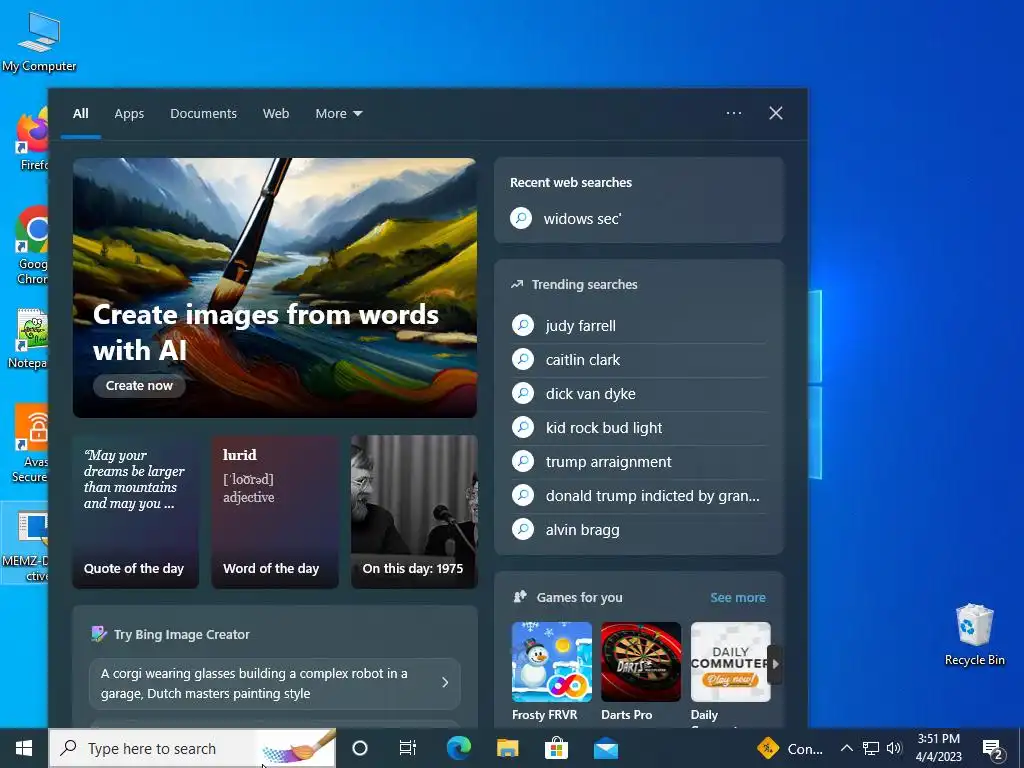
Task: Select the Google Chrome desktop shortcut
Action: (31, 246)
